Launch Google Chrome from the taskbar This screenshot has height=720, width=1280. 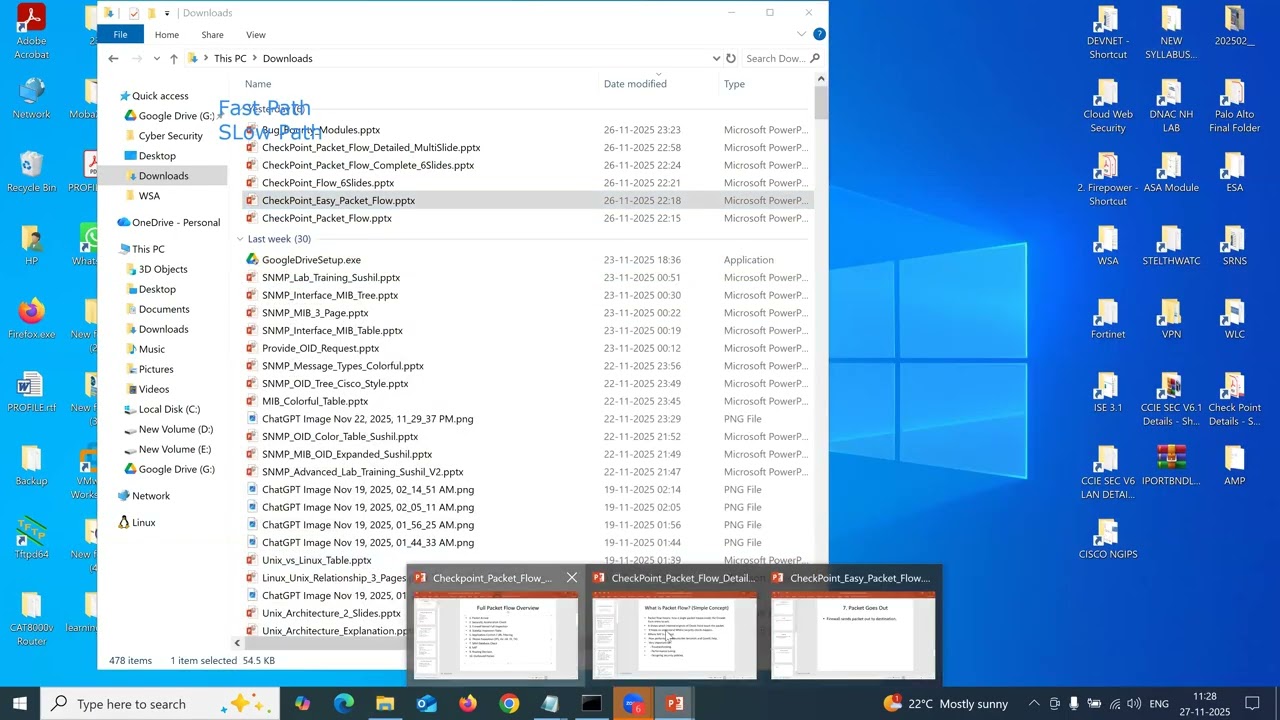509,704
